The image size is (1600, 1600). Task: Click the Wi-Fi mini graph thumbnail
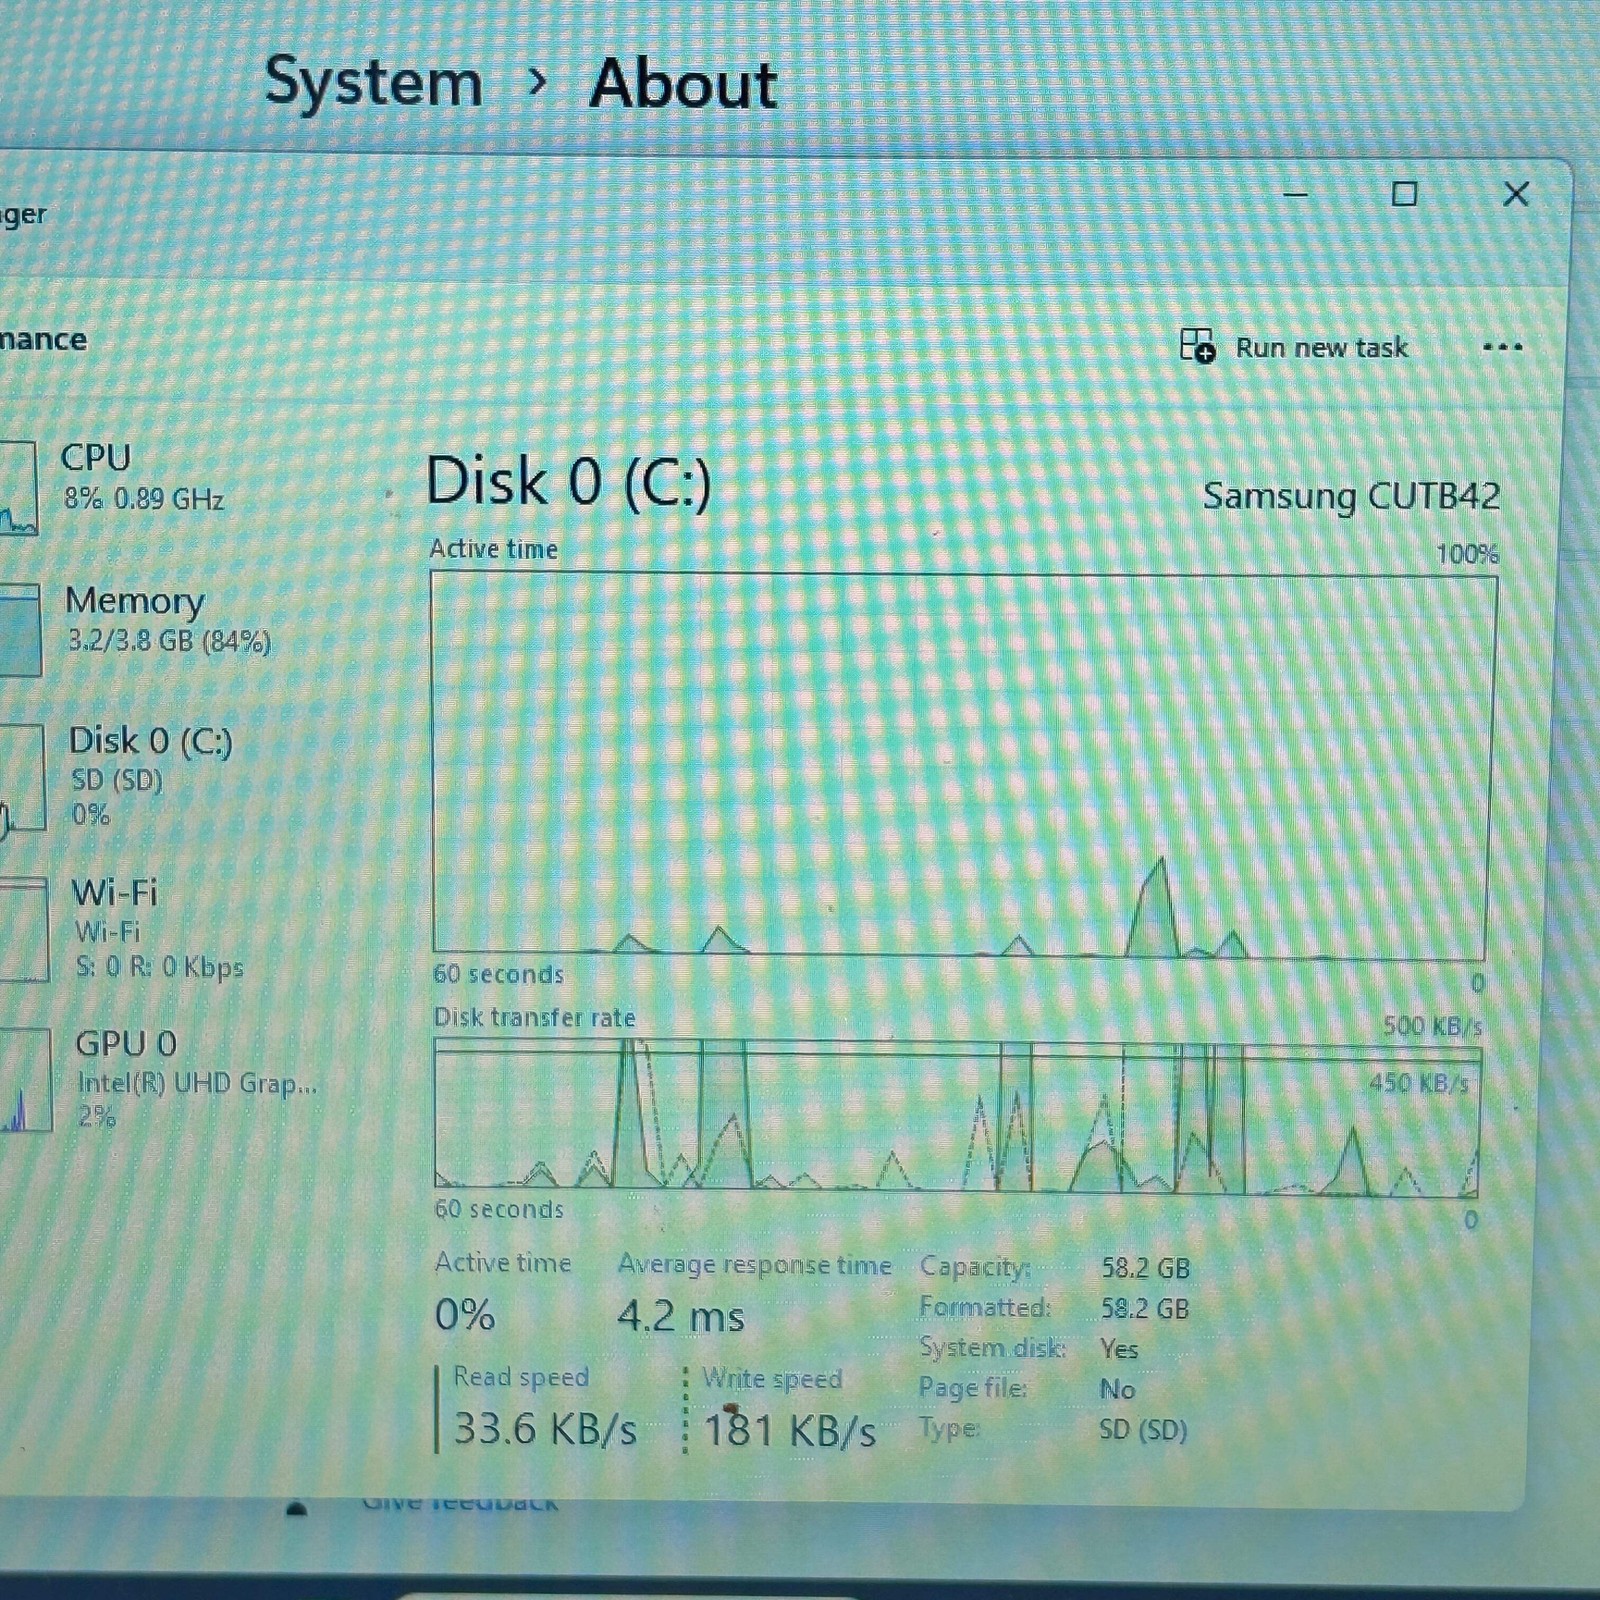tap(23, 930)
